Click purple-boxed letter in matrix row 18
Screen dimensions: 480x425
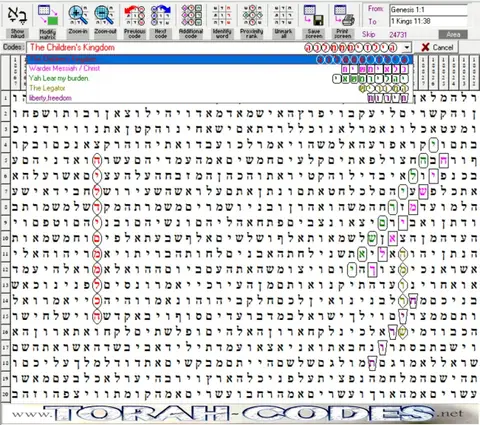pos(373,363)
